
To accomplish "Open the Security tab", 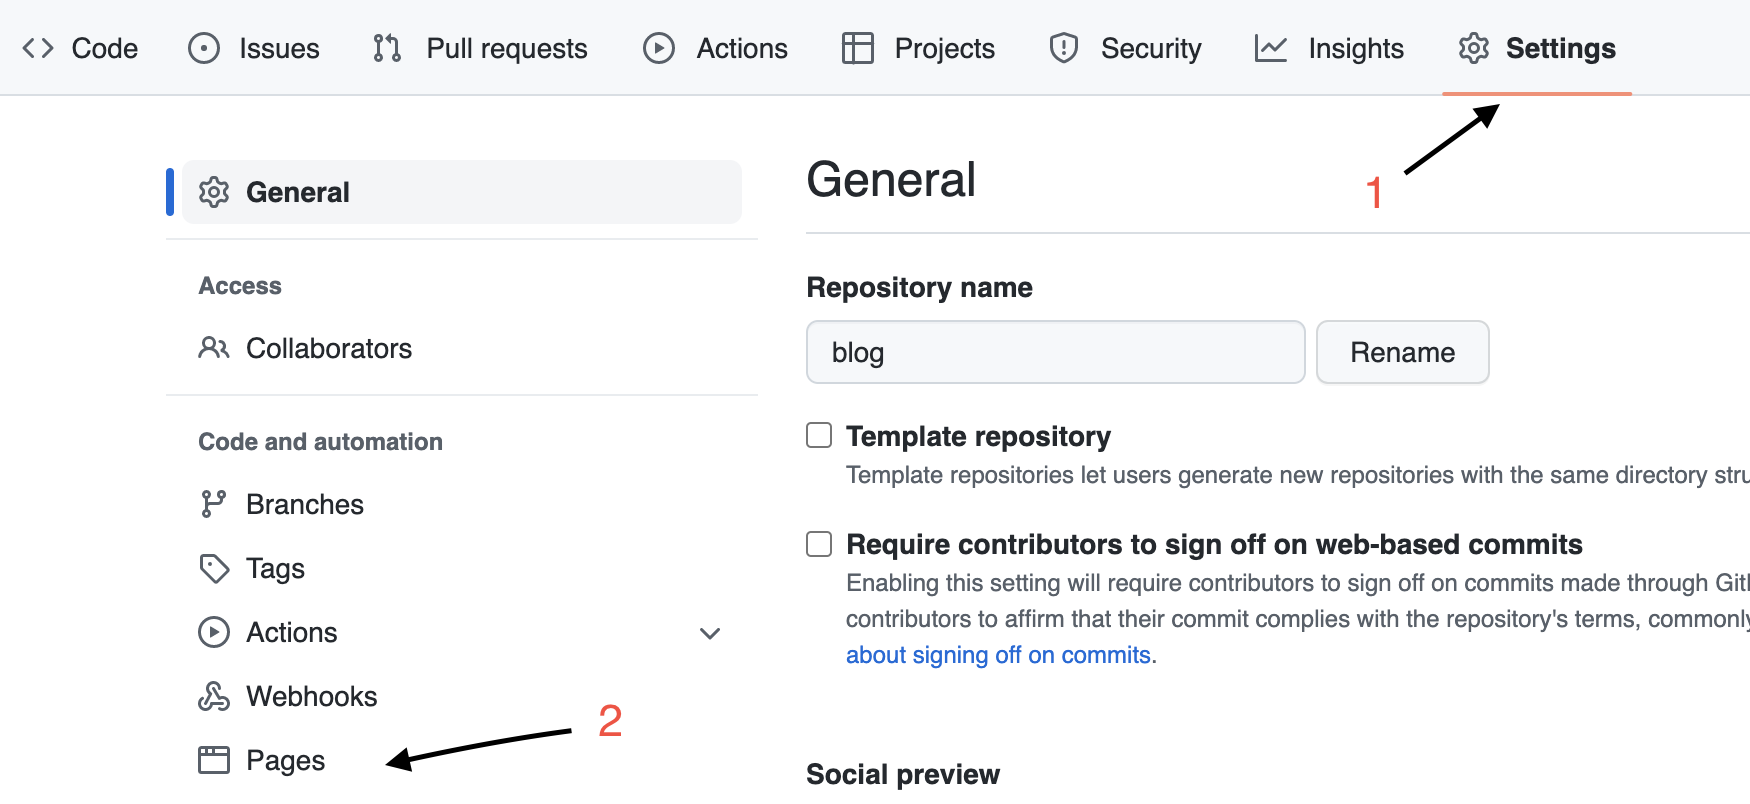I will (1125, 48).
